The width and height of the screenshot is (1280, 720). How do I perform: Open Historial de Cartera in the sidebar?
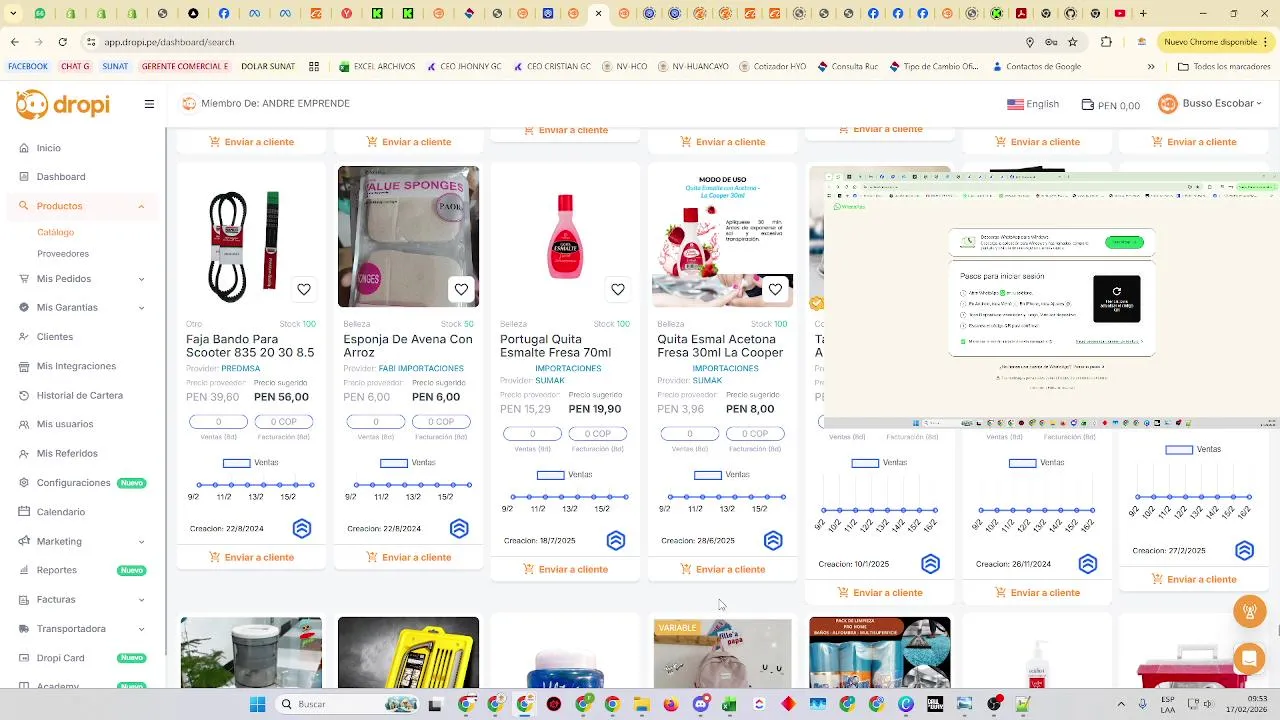[82, 395]
